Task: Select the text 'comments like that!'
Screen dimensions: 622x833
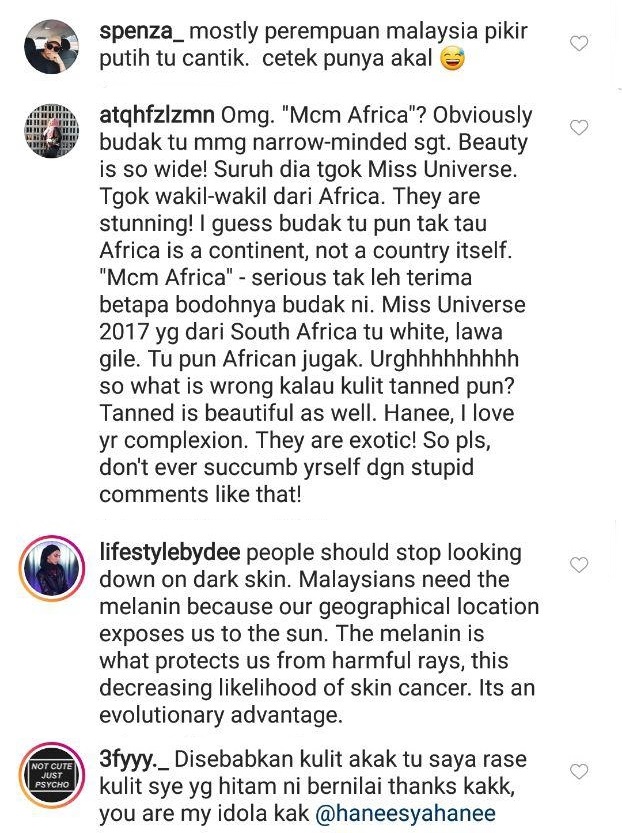Action: (x=200, y=495)
